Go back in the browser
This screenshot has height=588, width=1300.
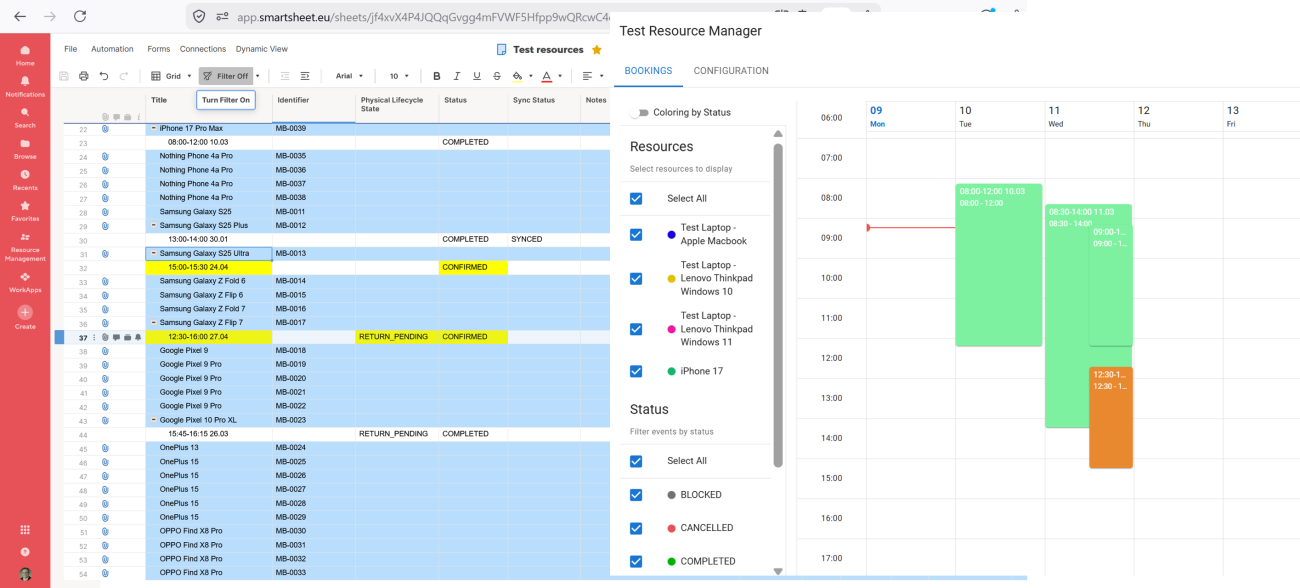point(20,16)
